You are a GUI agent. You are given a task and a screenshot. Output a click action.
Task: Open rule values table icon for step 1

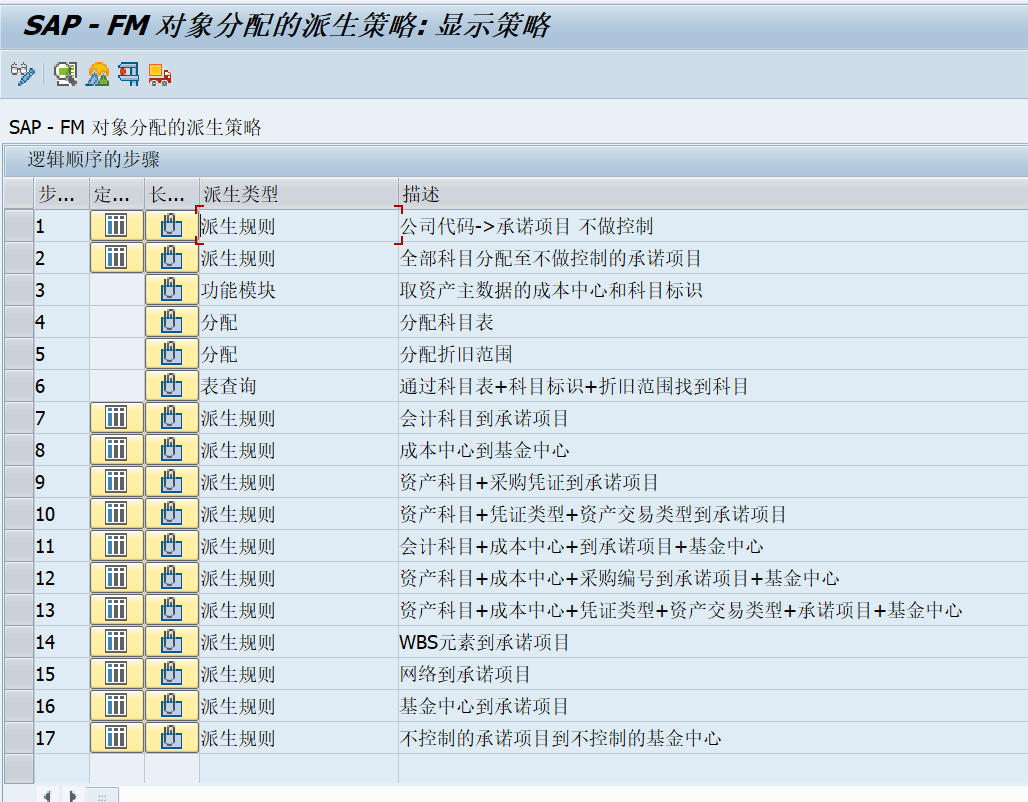pos(117,226)
